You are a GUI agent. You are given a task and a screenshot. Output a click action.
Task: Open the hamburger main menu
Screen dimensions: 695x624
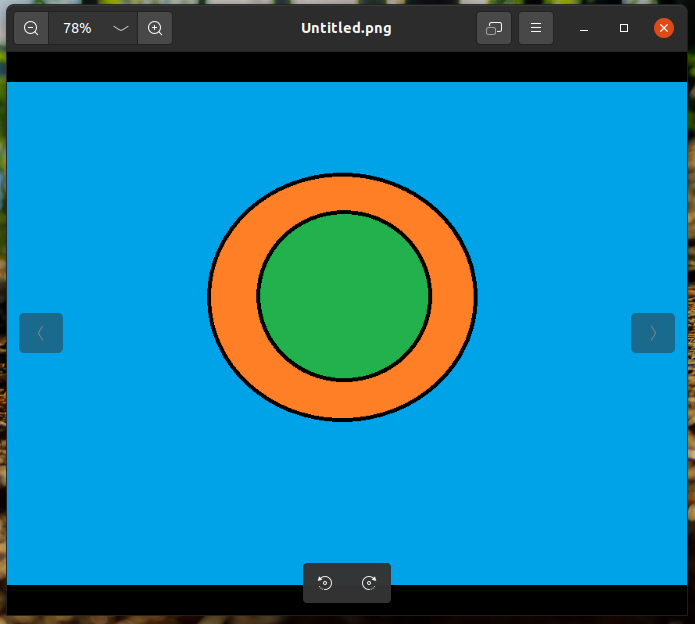536,28
